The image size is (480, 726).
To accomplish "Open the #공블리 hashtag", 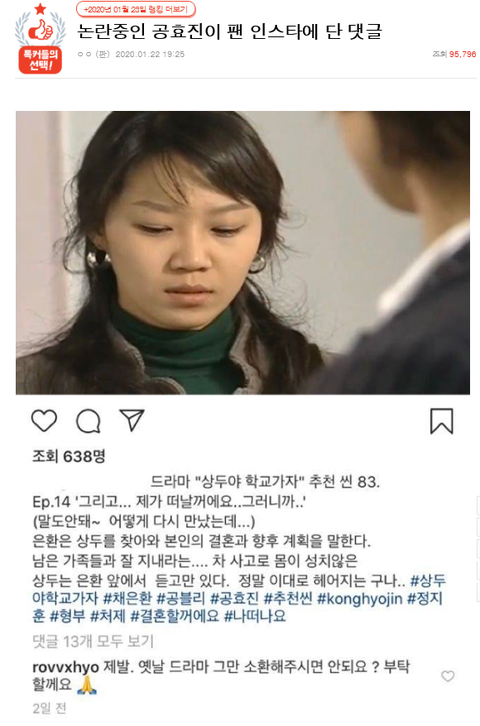I will pos(181,599).
